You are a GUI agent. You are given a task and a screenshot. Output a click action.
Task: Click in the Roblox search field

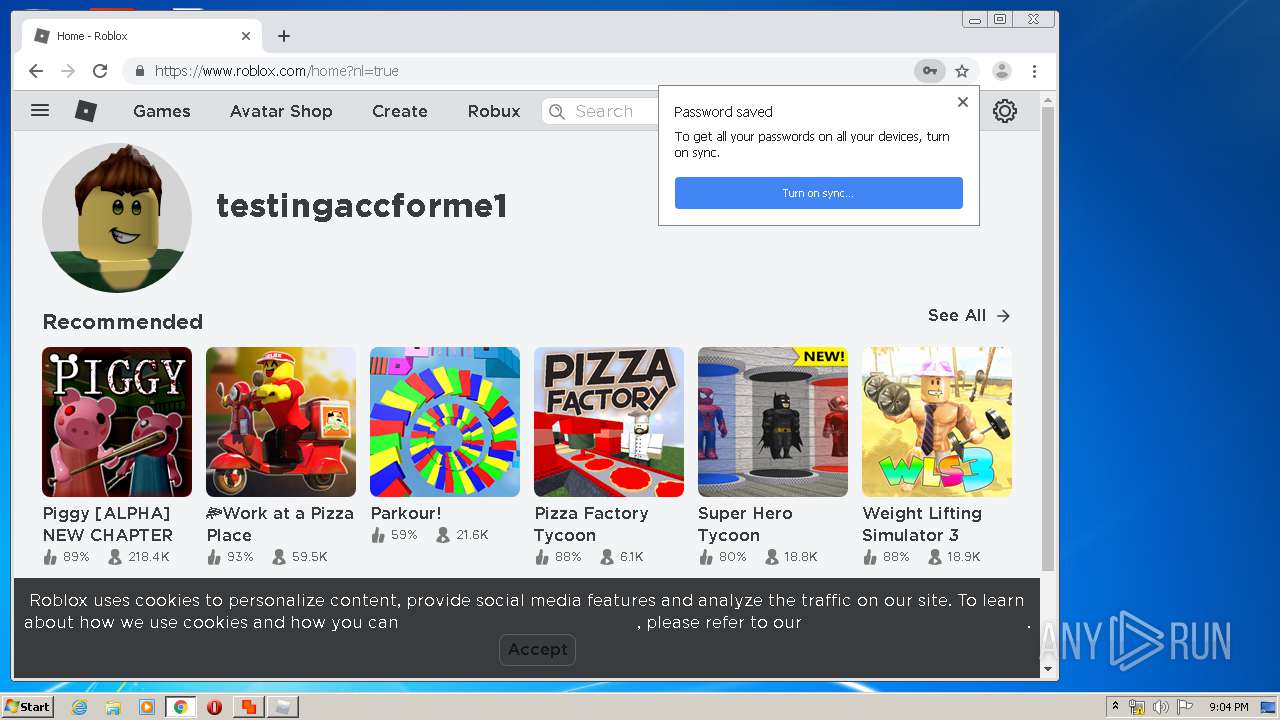600,111
